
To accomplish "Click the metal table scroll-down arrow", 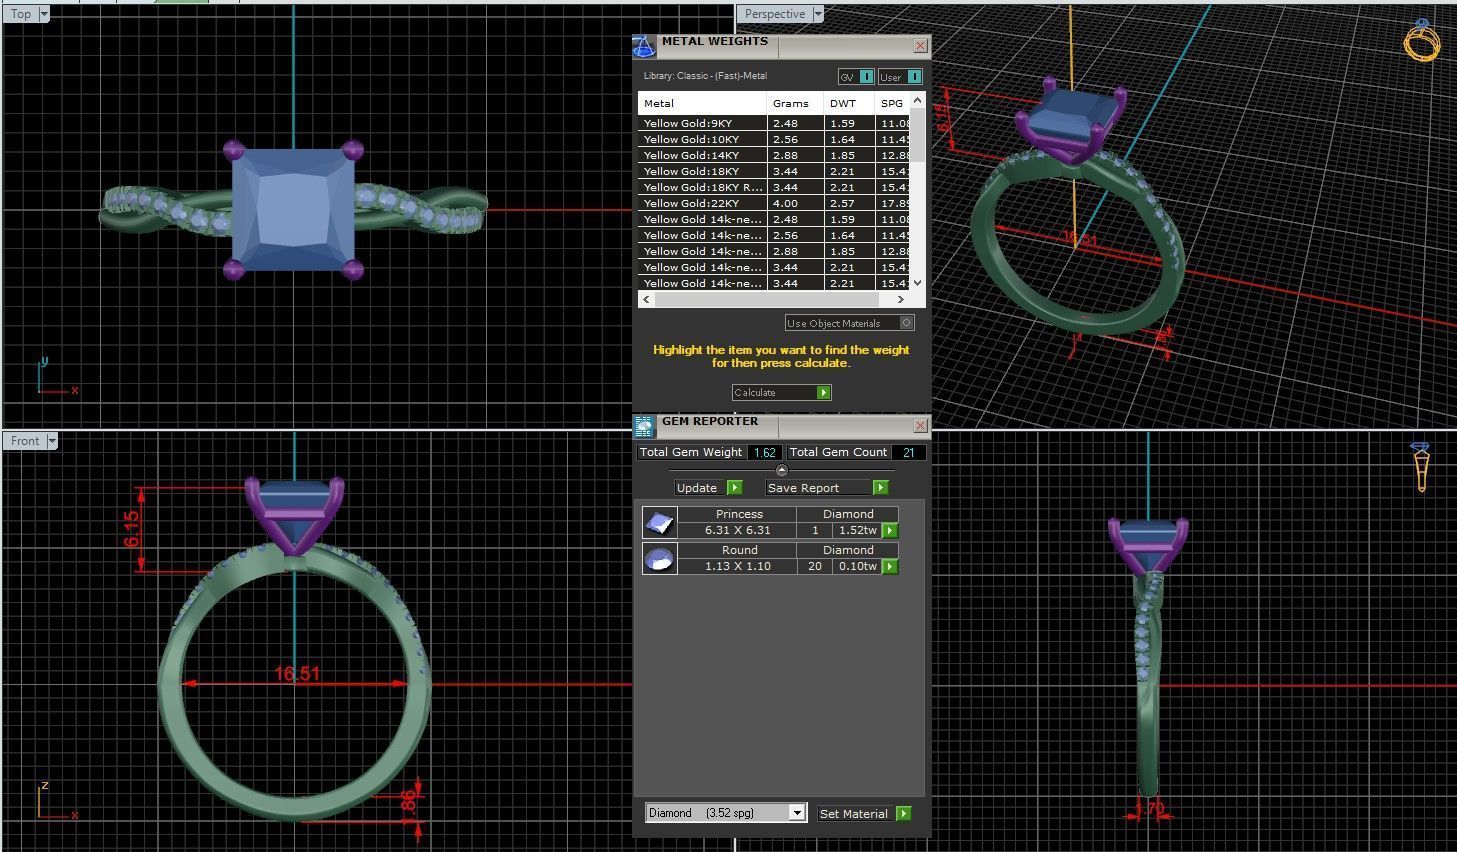I will click(918, 283).
